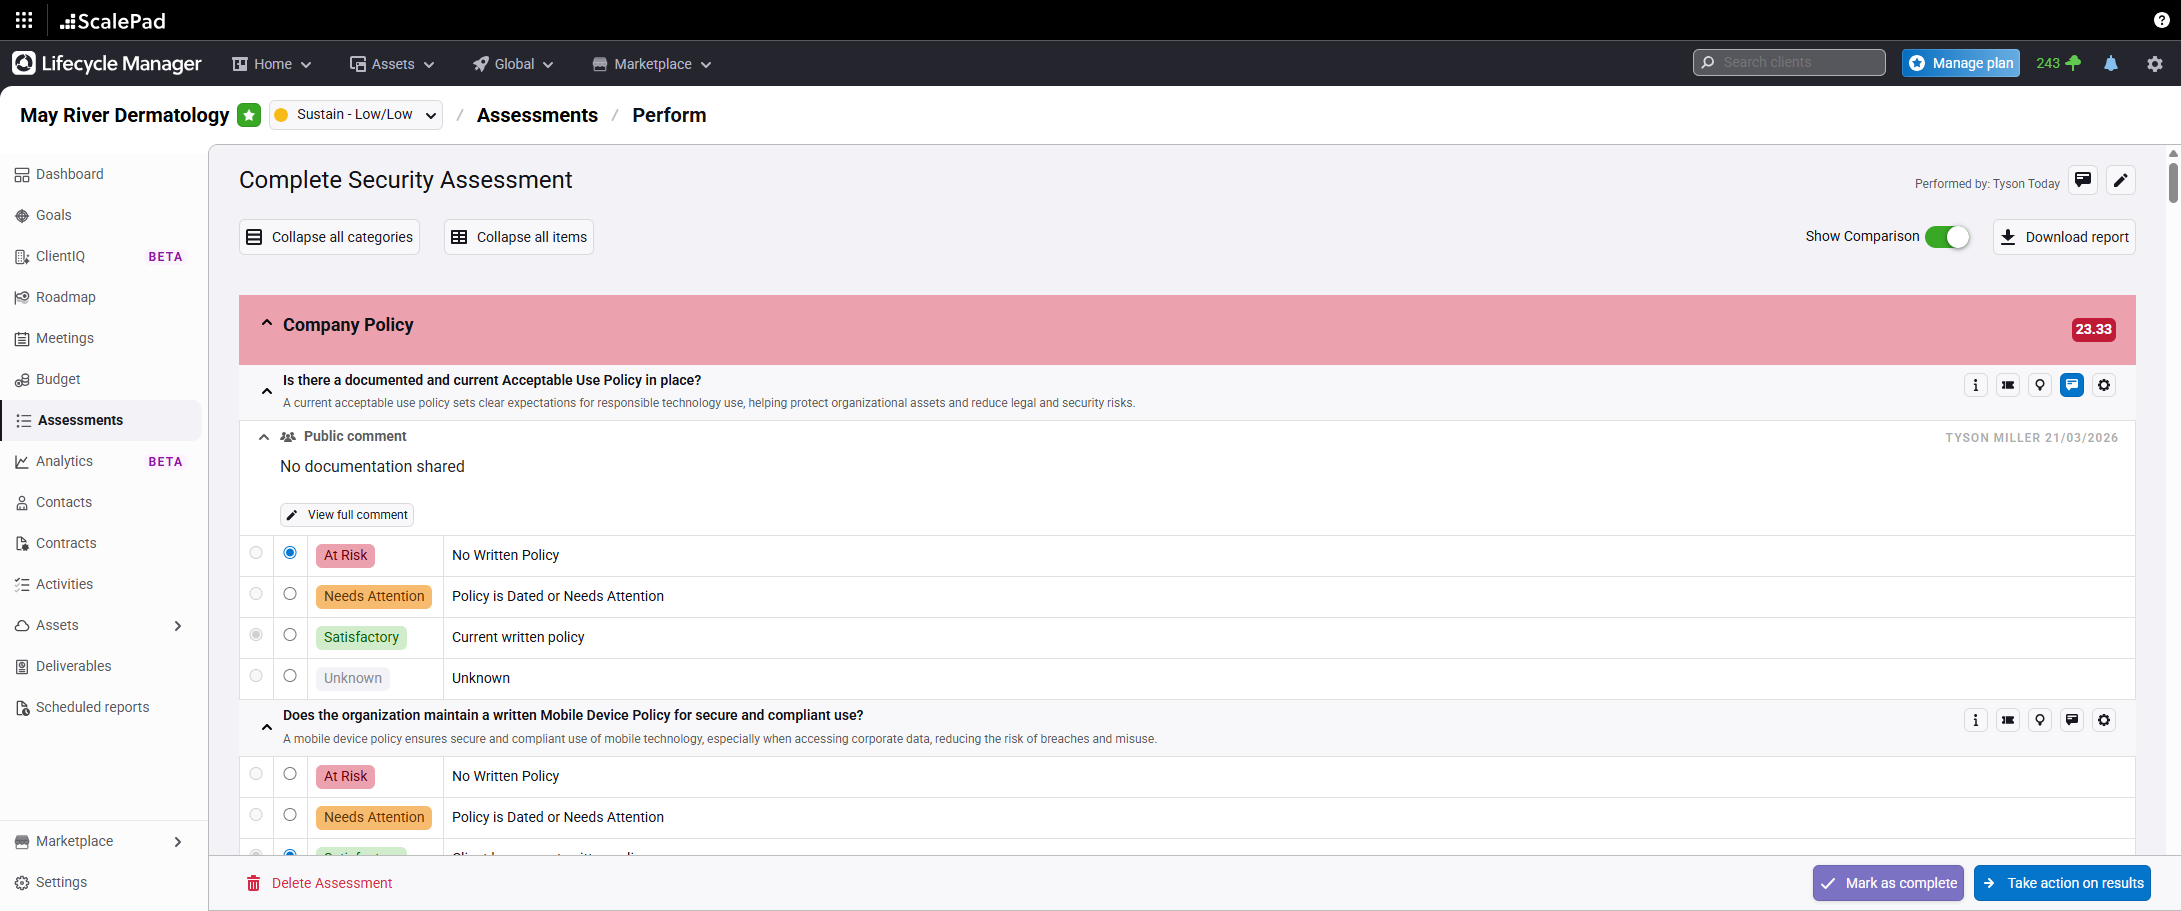Image resolution: width=2181 pixels, height=911 pixels.
Task: Select Needs Attention for Acceptable Use Policy
Action: coord(290,594)
